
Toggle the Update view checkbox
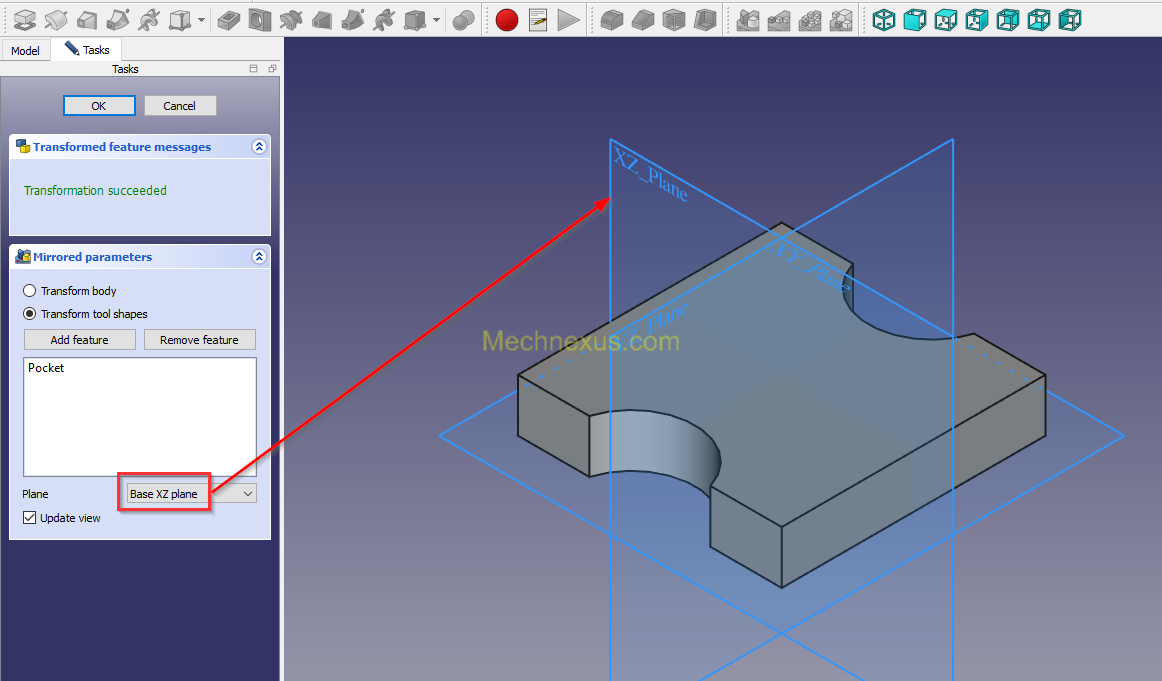click(30, 517)
